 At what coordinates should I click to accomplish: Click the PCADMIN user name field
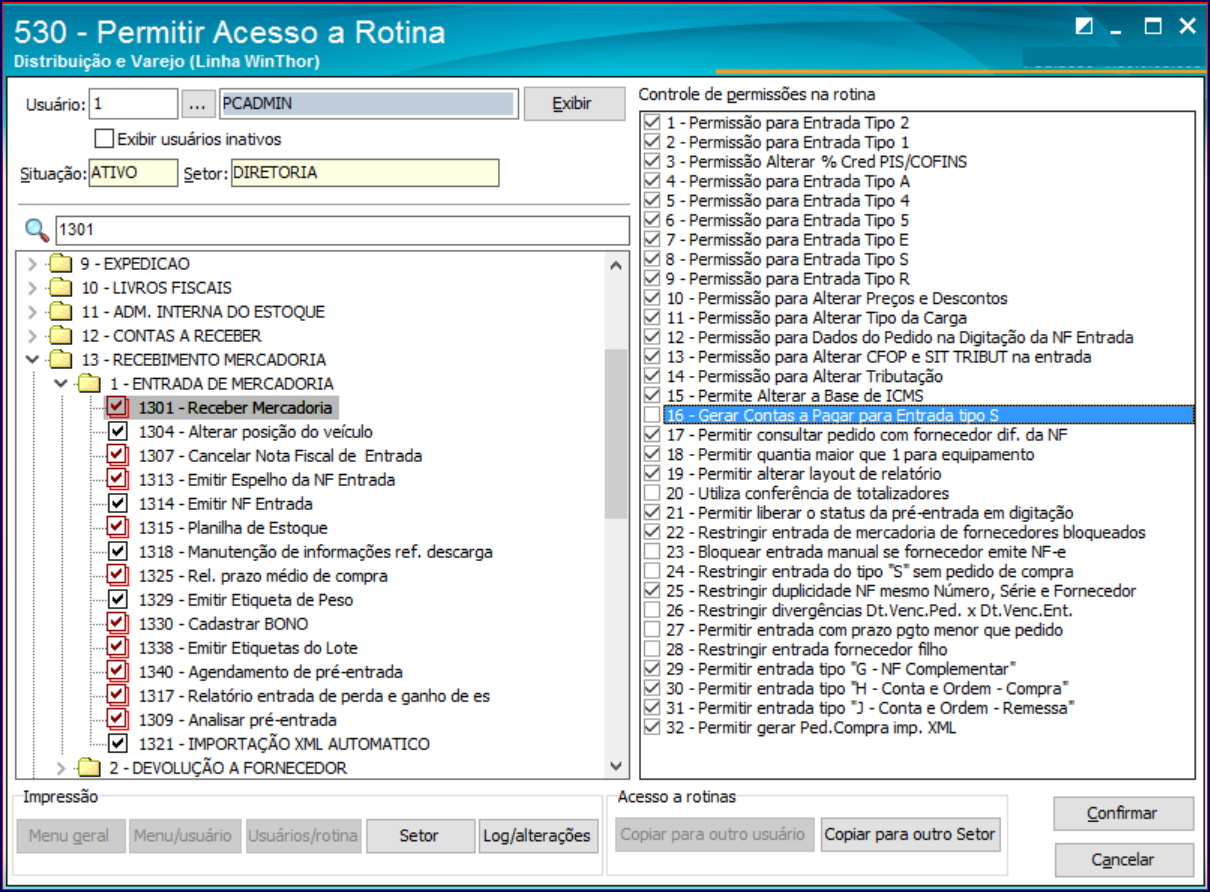pyautogui.click(x=369, y=103)
